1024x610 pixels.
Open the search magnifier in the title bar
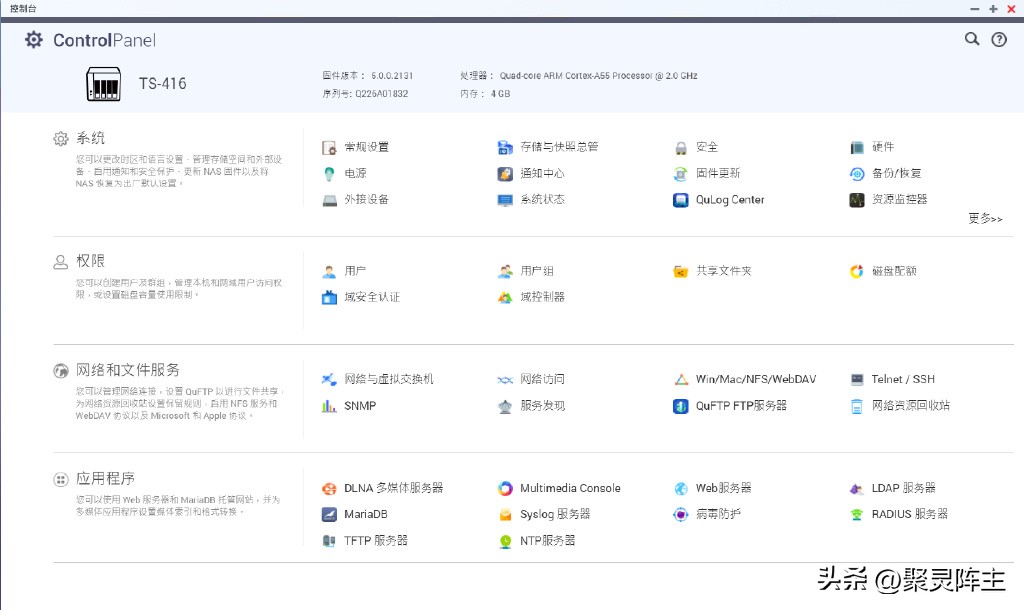[x=971, y=39]
